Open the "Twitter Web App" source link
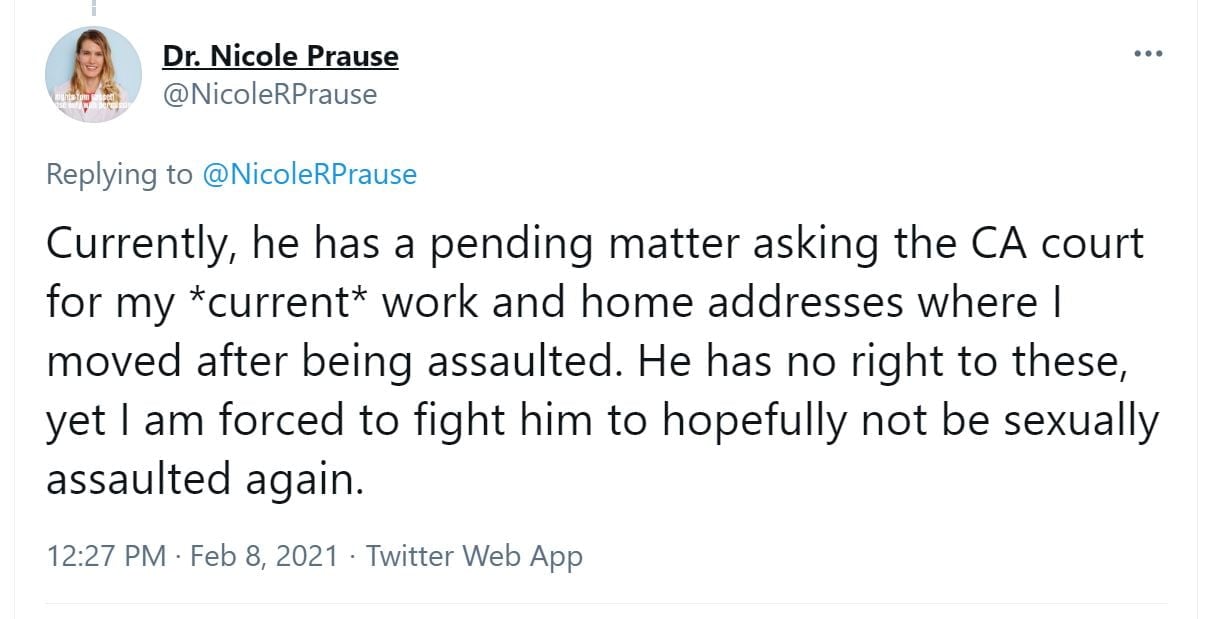Image resolution: width=1214 pixels, height=619 pixels. point(474,556)
